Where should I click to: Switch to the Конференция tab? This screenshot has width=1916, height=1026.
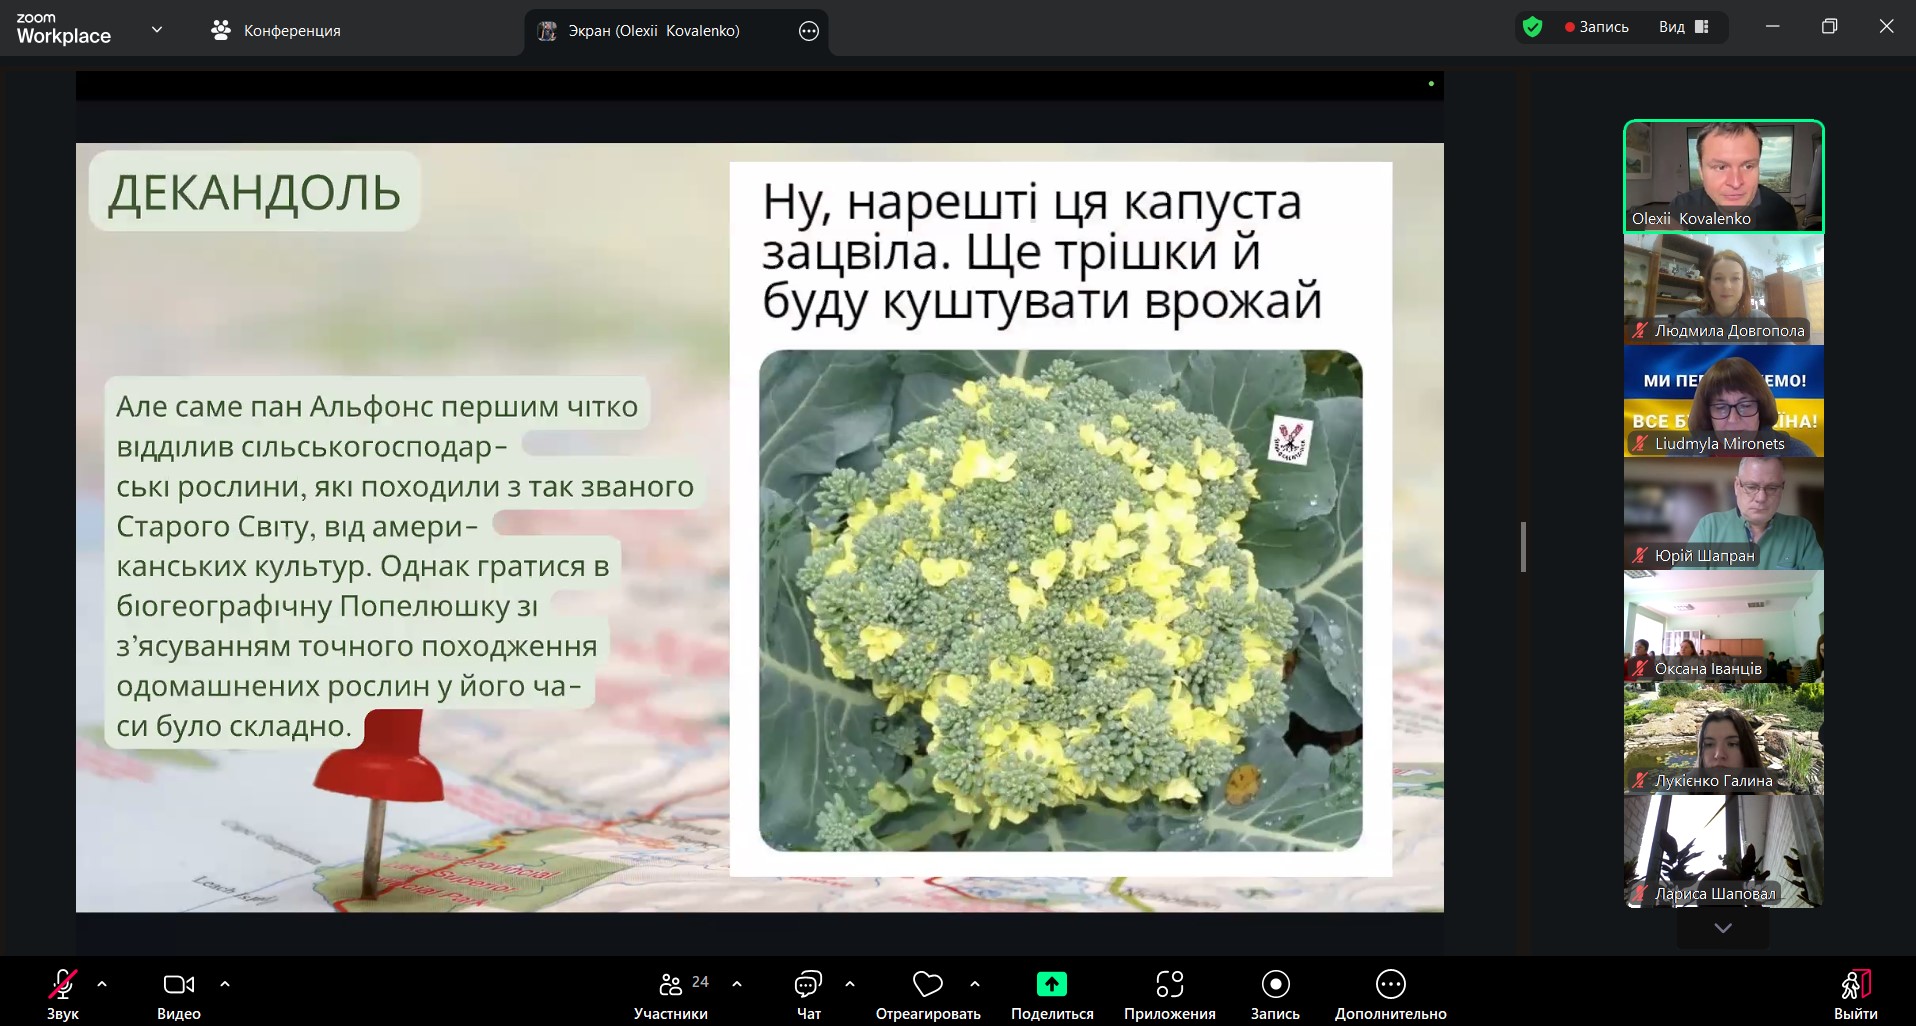coord(276,31)
